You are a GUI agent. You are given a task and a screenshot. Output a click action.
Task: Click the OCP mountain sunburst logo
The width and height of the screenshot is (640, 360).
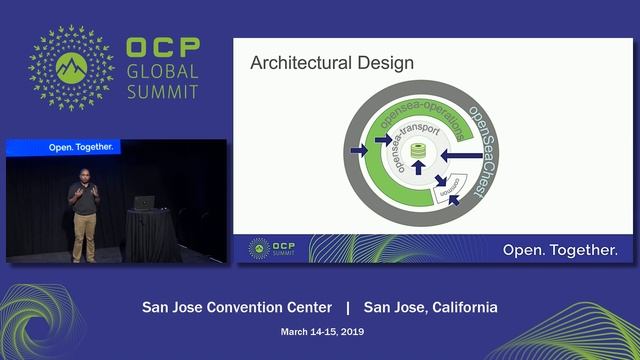coord(71,68)
